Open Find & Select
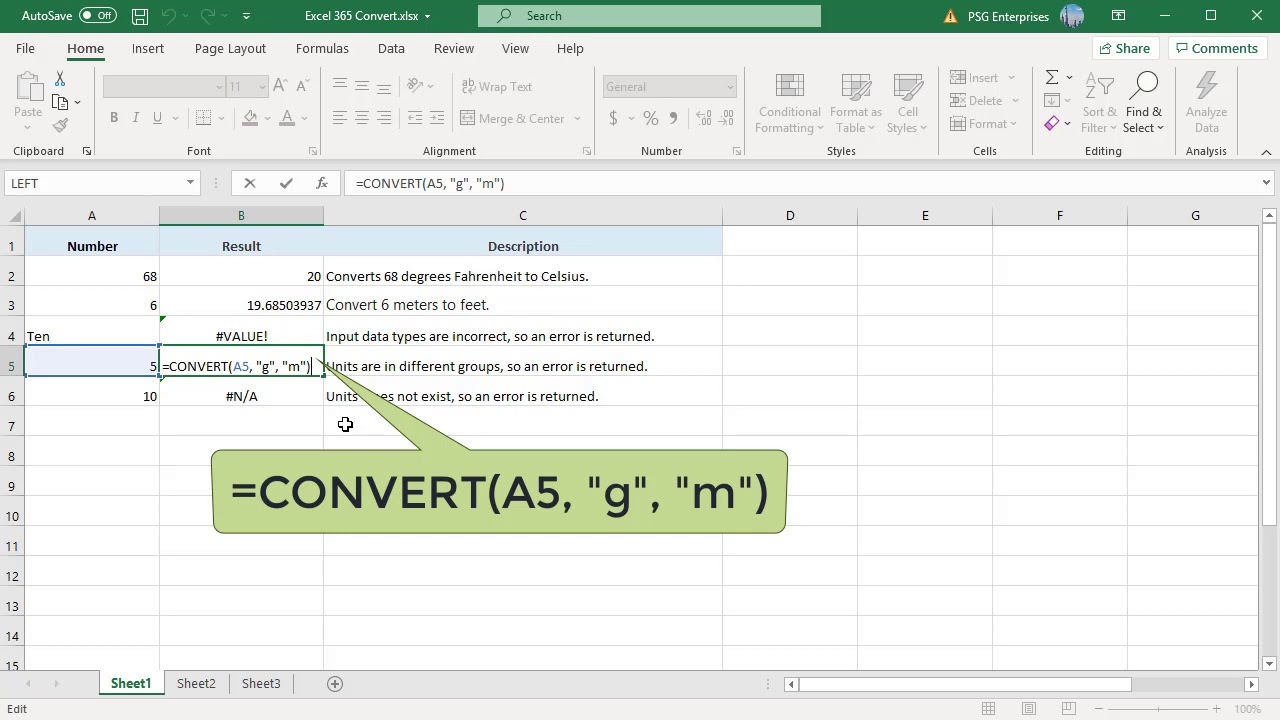 [1144, 104]
